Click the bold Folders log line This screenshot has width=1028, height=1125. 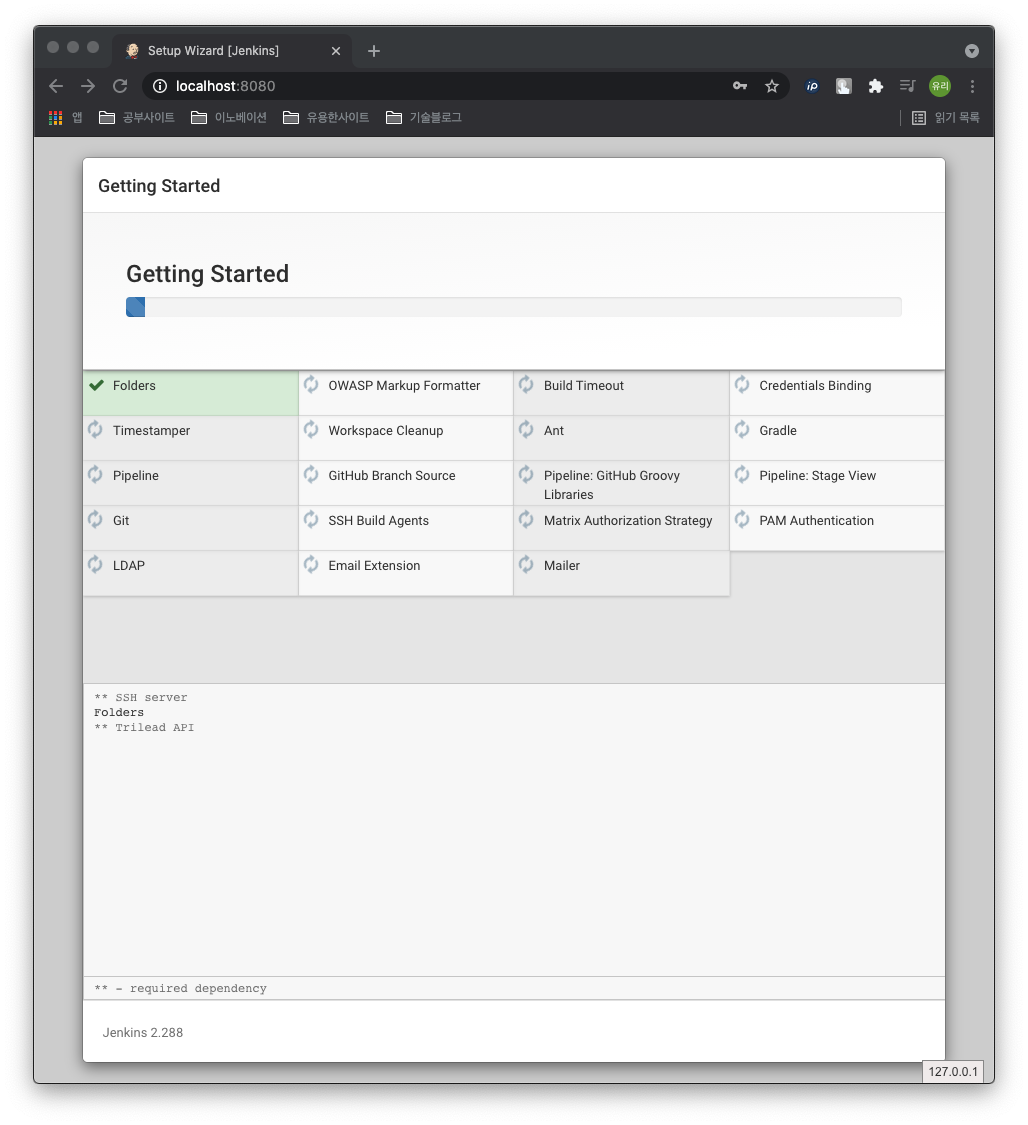click(119, 712)
